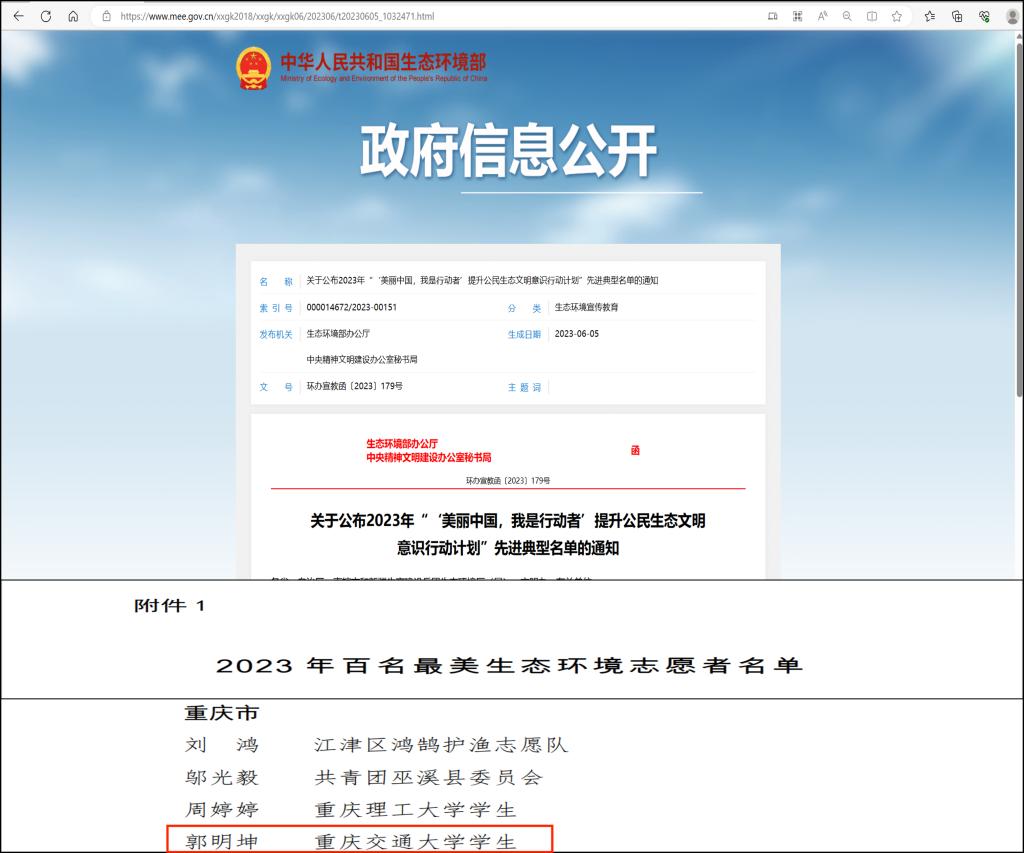
Task: Select document number 环办宣教函〔2023〕179号 in the info table
Action: pyautogui.click(x=355, y=386)
